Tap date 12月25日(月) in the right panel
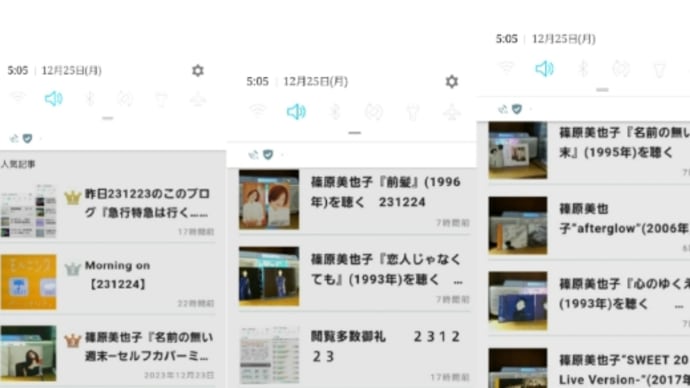This screenshot has height=388, width=690. (x=564, y=39)
